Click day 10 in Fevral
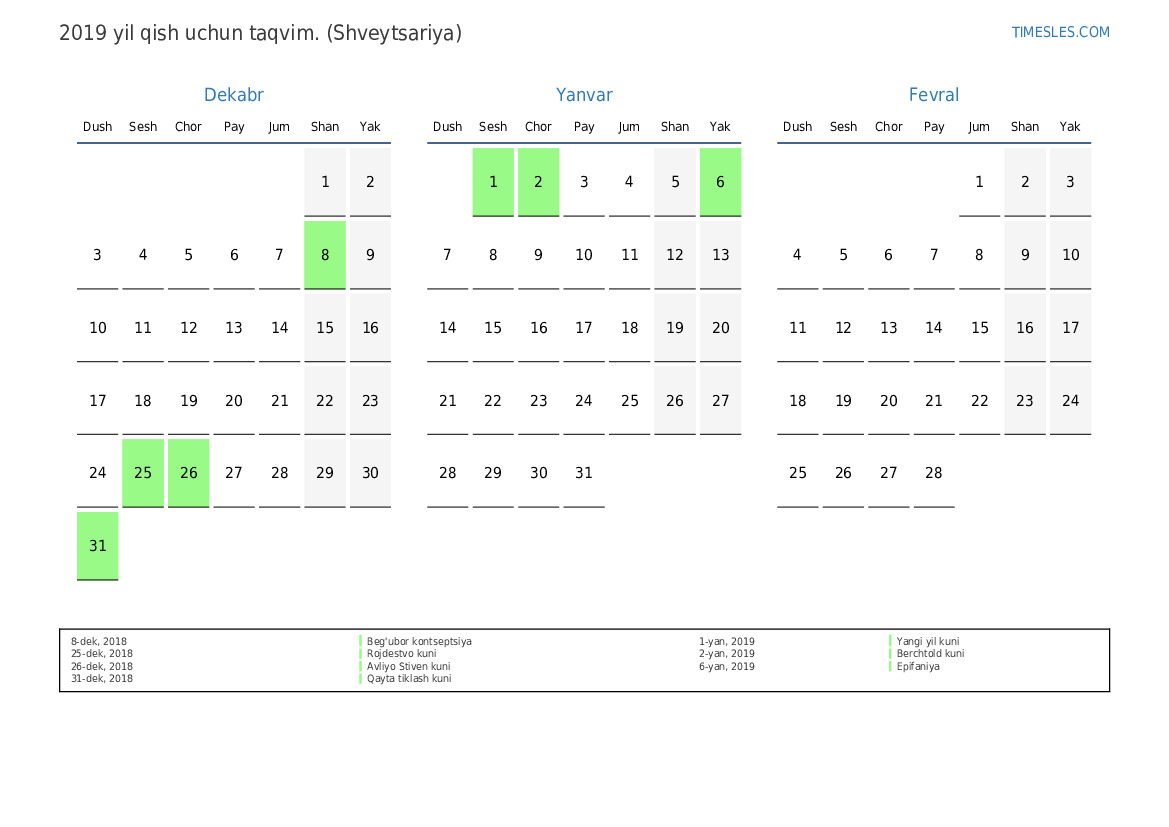 coord(1070,255)
